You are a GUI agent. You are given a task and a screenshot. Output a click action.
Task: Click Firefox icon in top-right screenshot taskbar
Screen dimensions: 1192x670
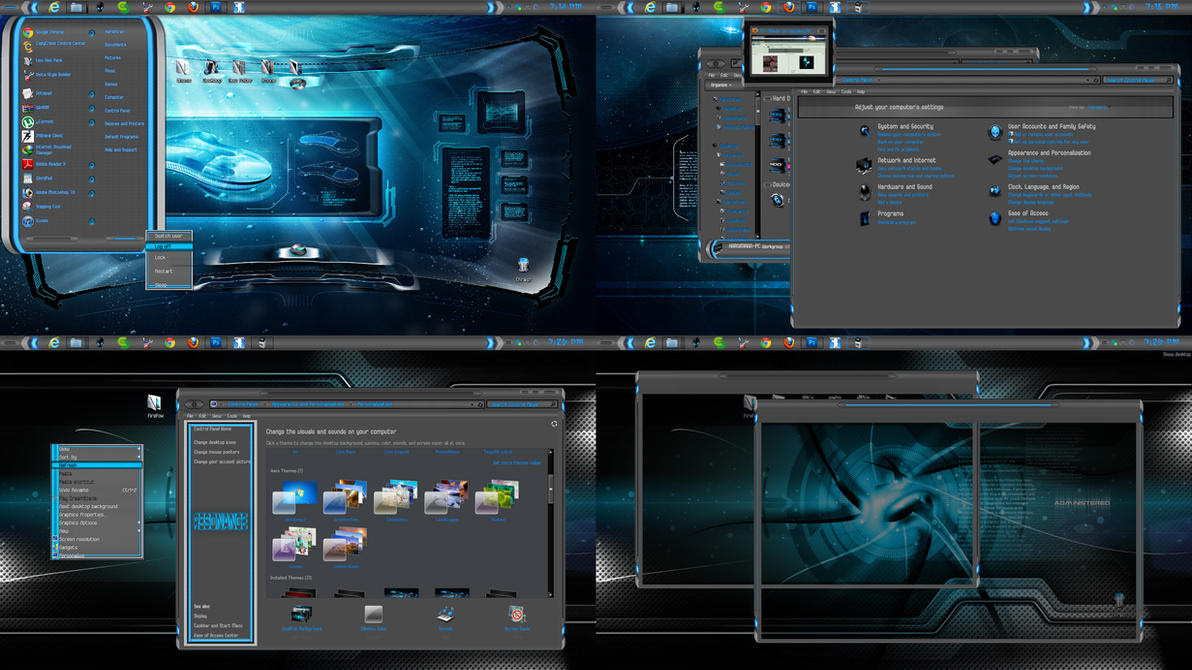(789, 7)
